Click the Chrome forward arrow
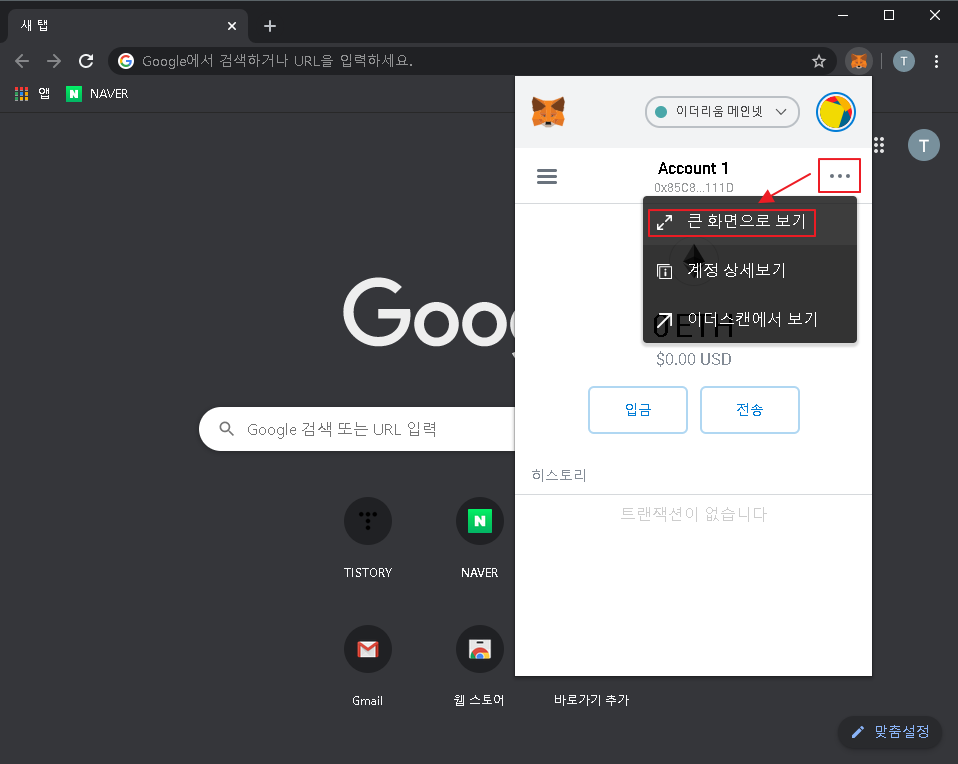958x764 pixels. click(54, 61)
